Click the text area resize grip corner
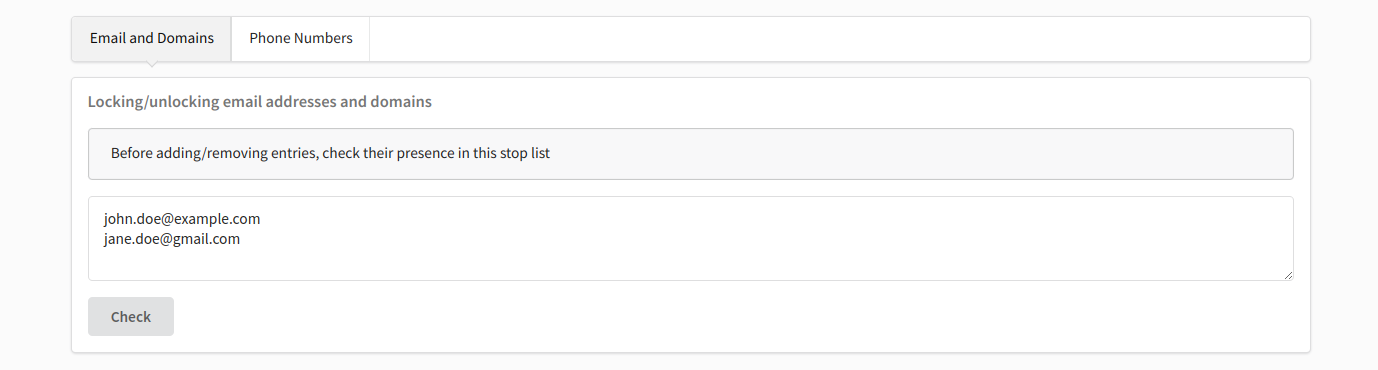The image size is (1378, 370). point(1287,274)
